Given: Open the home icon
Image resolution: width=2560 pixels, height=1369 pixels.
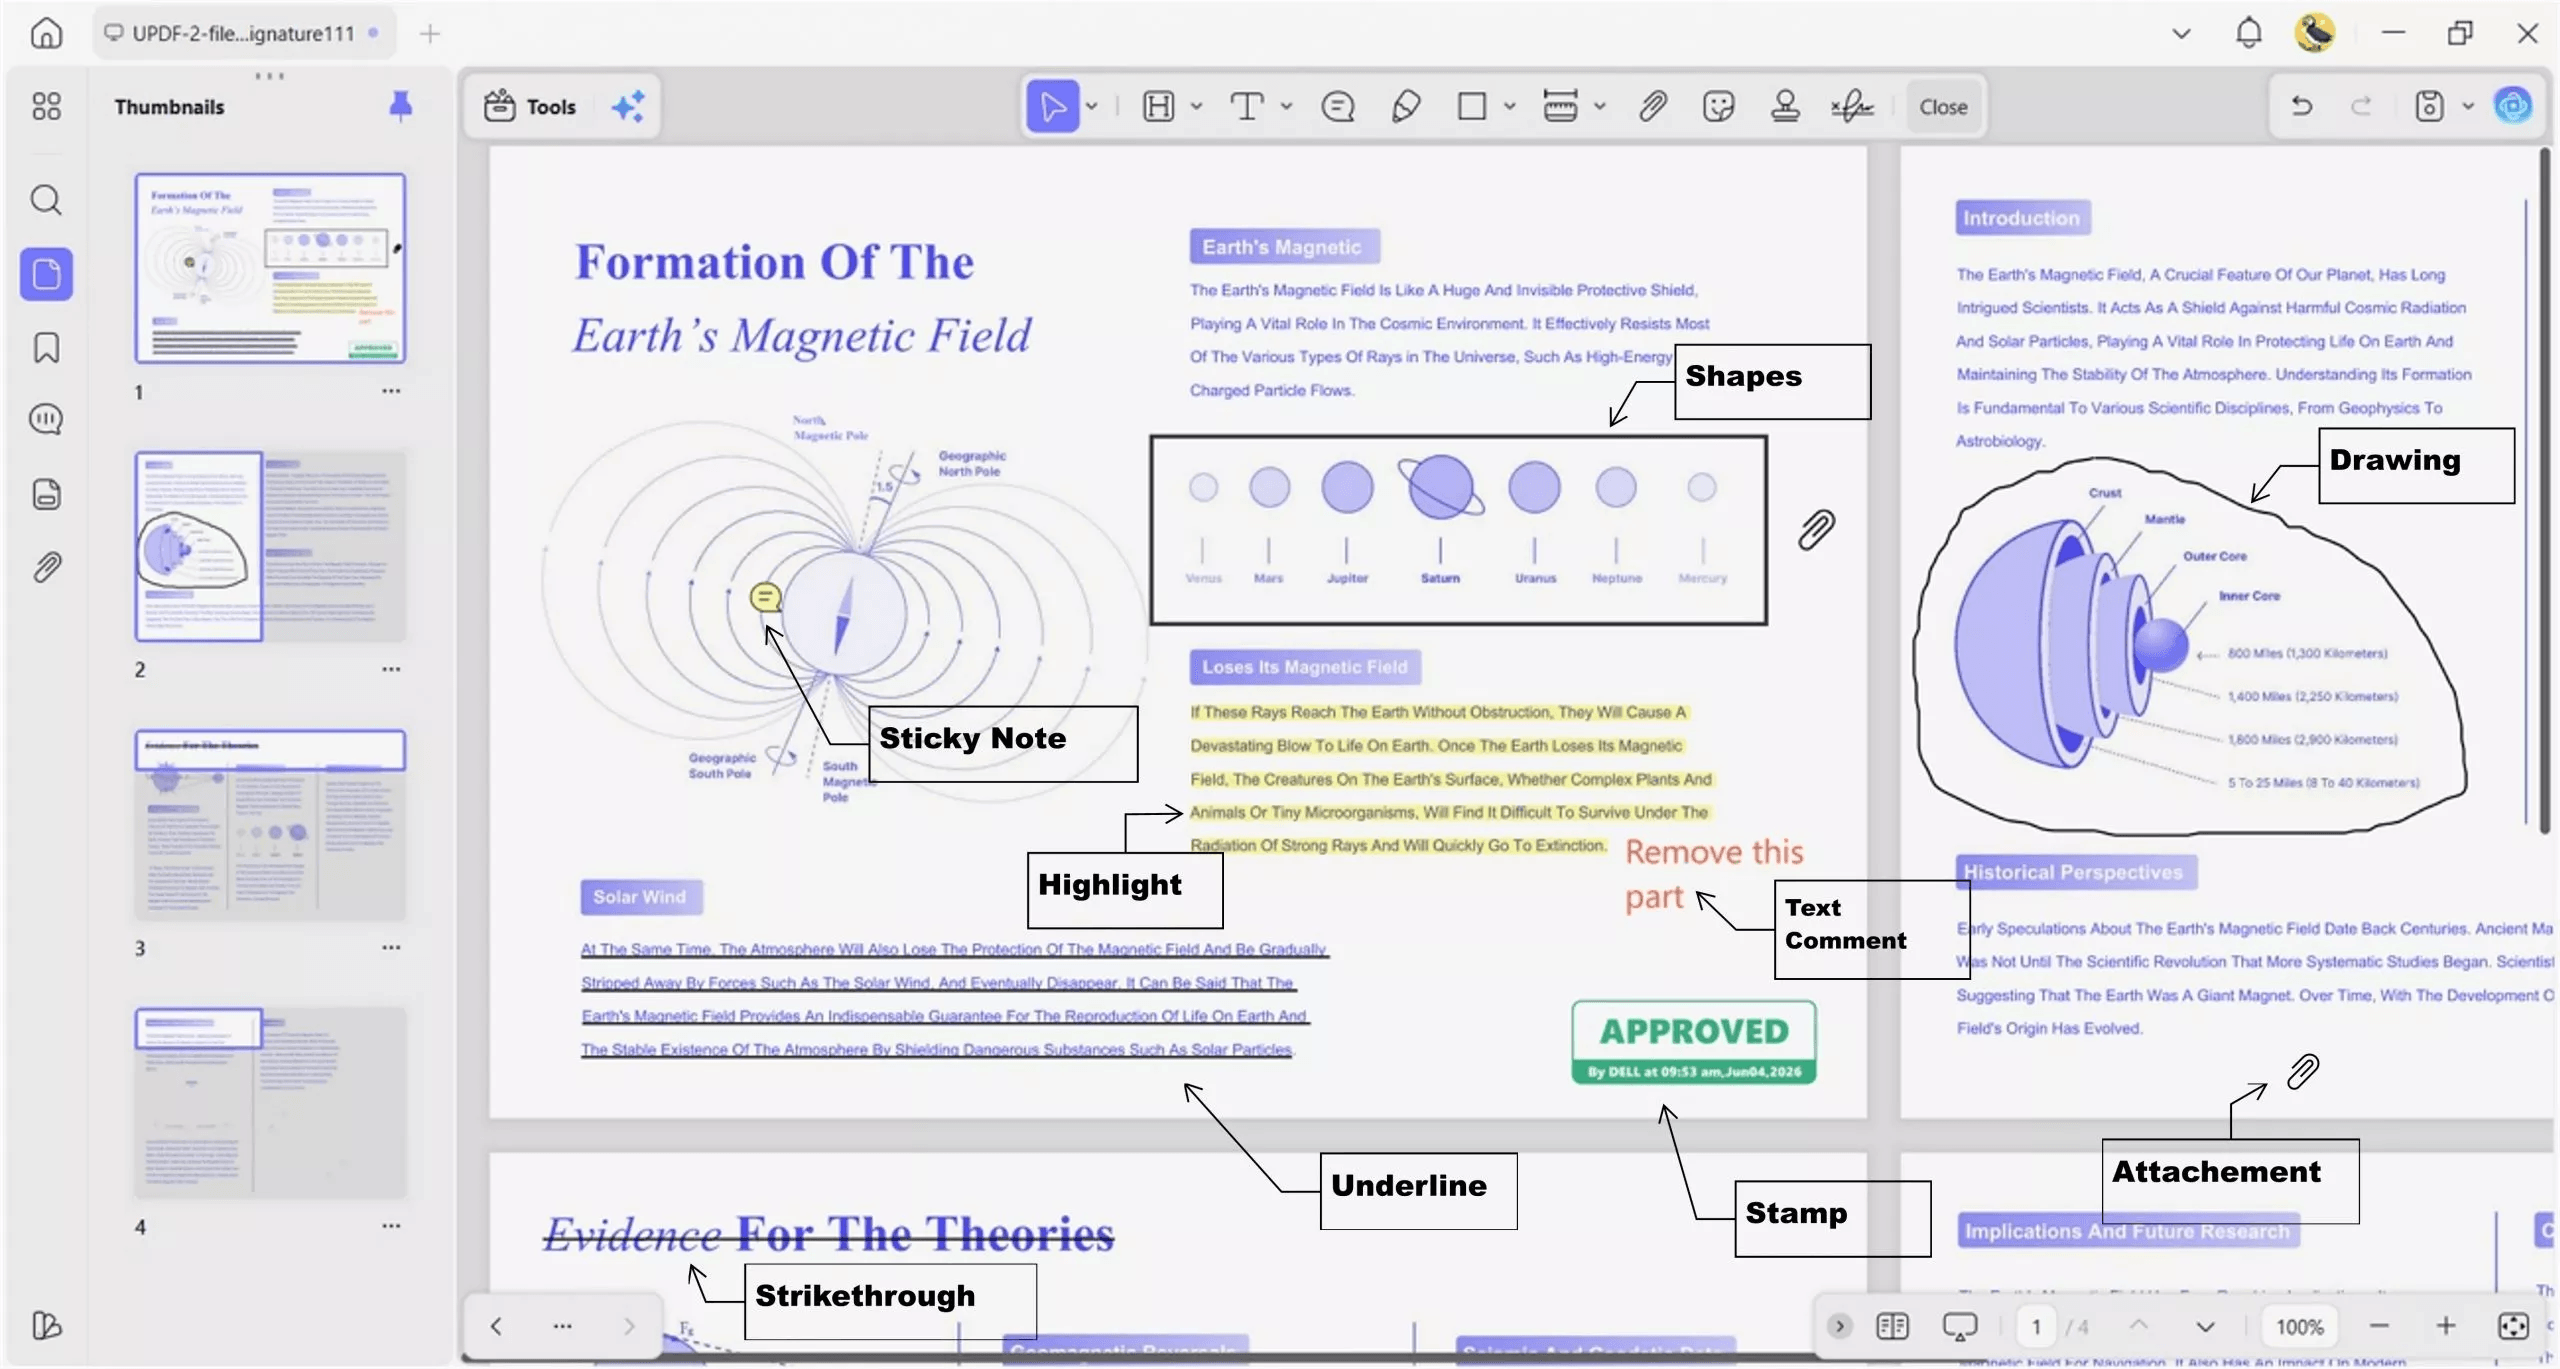Looking at the screenshot, I should coord(46,33).
